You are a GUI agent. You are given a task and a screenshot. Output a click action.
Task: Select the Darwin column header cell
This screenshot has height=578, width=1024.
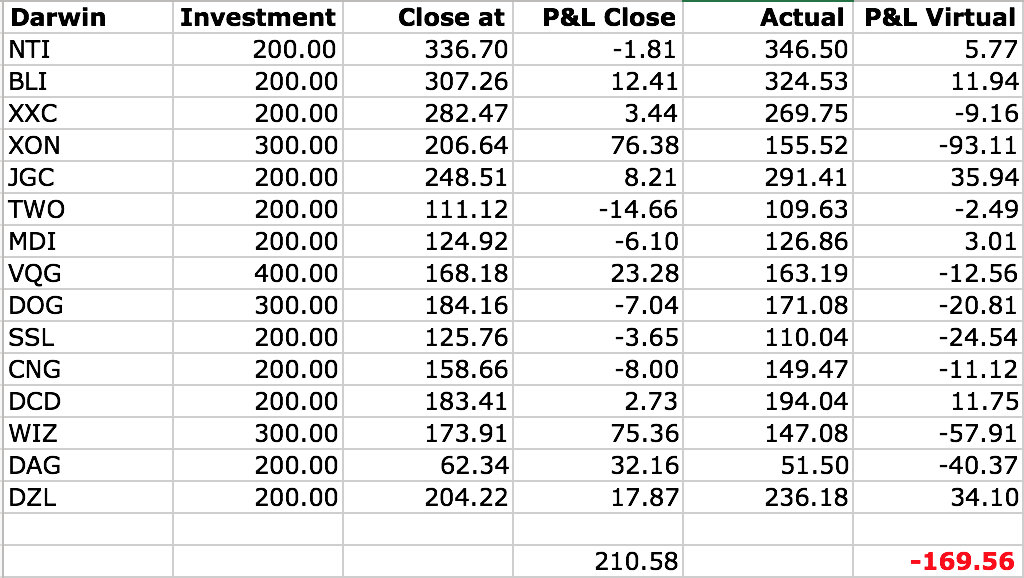[x=57, y=18]
